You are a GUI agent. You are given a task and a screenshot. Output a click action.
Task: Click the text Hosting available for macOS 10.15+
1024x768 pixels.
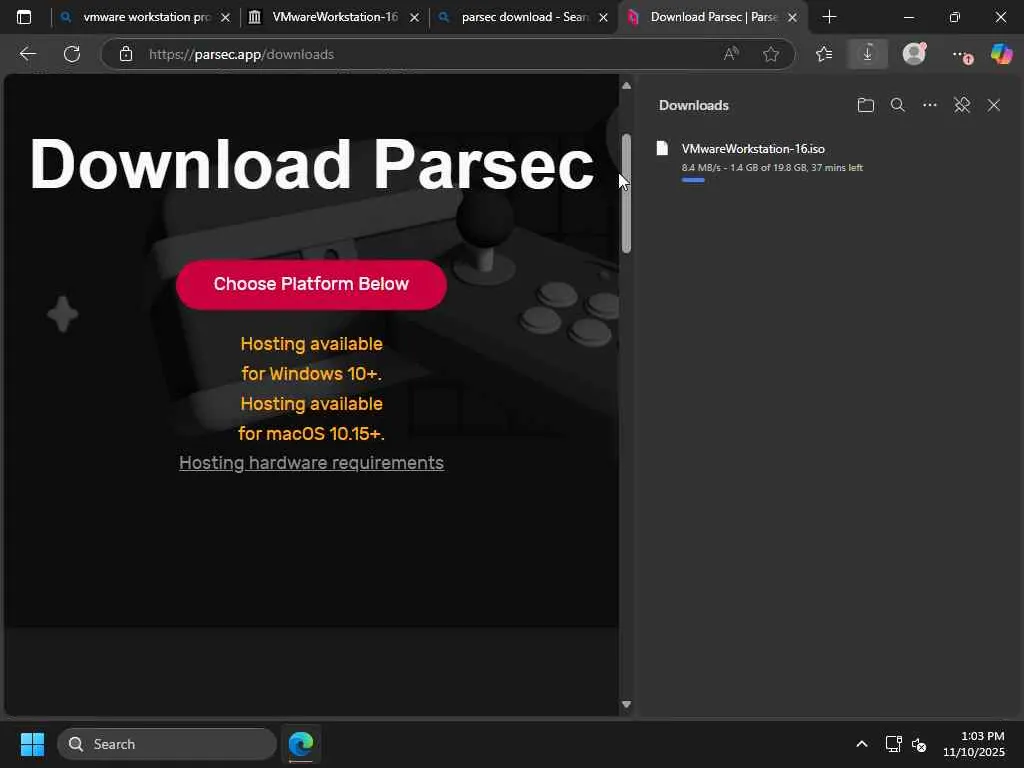[x=312, y=419]
